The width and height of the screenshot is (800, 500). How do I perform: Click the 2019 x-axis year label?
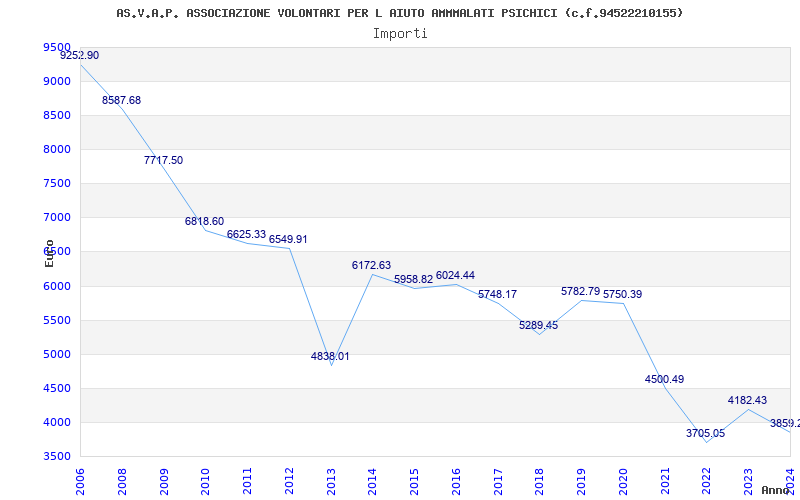(x=581, y=482)
